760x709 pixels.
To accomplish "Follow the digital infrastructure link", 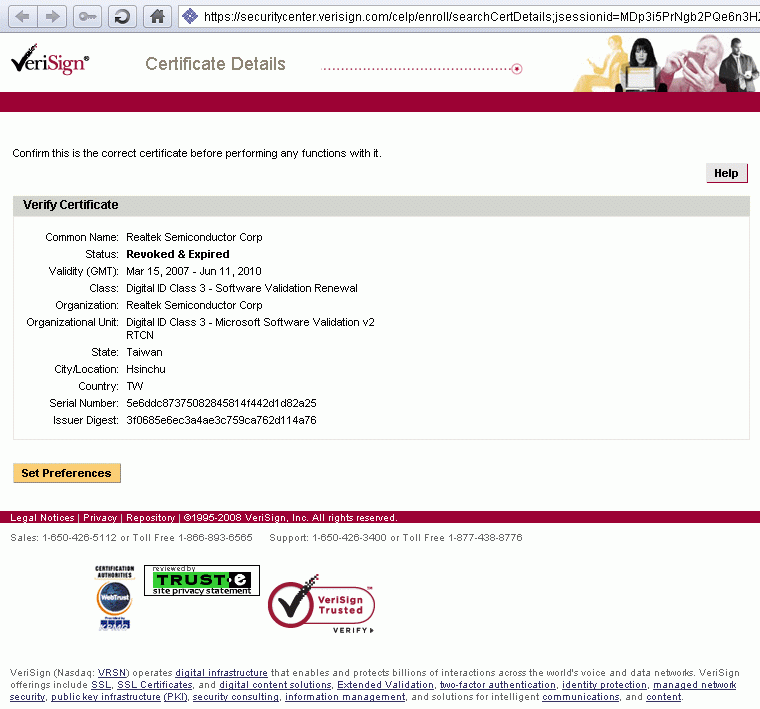I will pyautogui.click(x=221, y=673).
